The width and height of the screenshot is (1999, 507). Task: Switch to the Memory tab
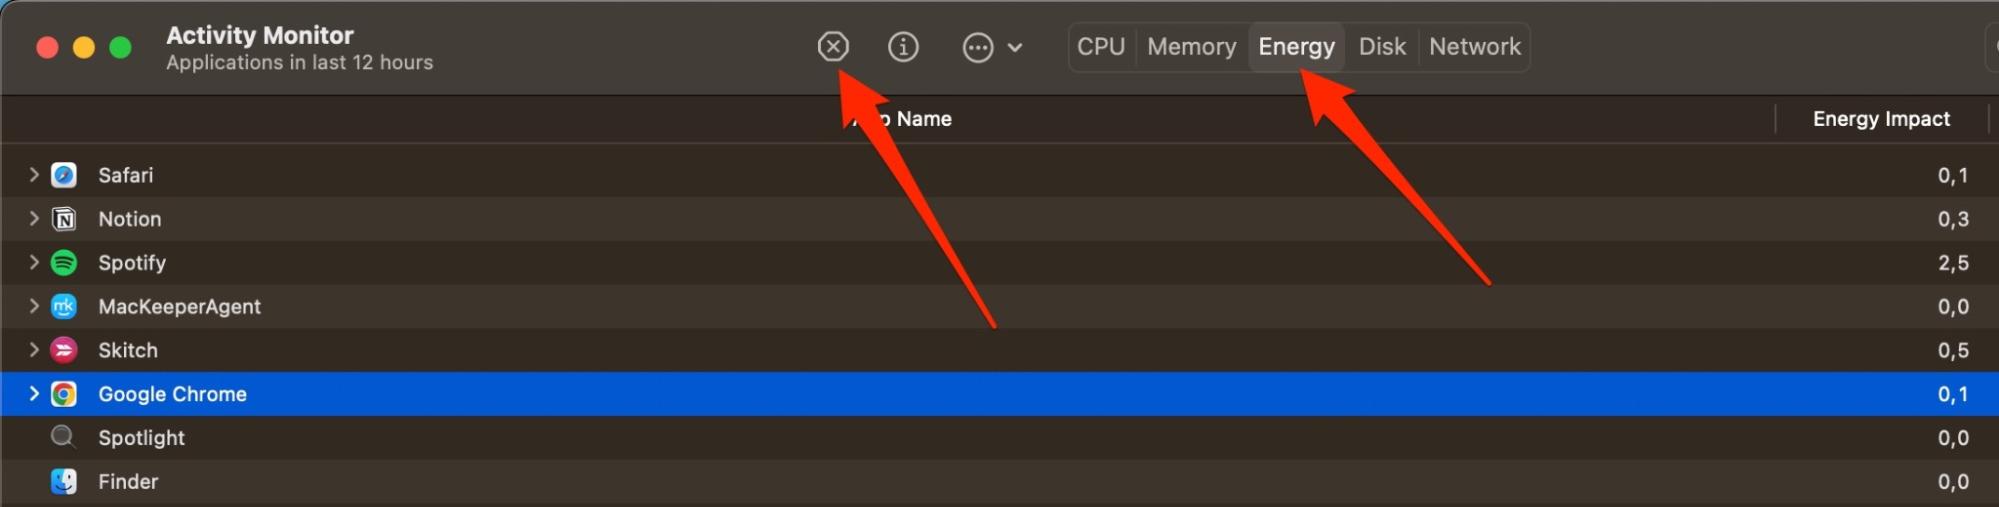tap(1191, 47)
